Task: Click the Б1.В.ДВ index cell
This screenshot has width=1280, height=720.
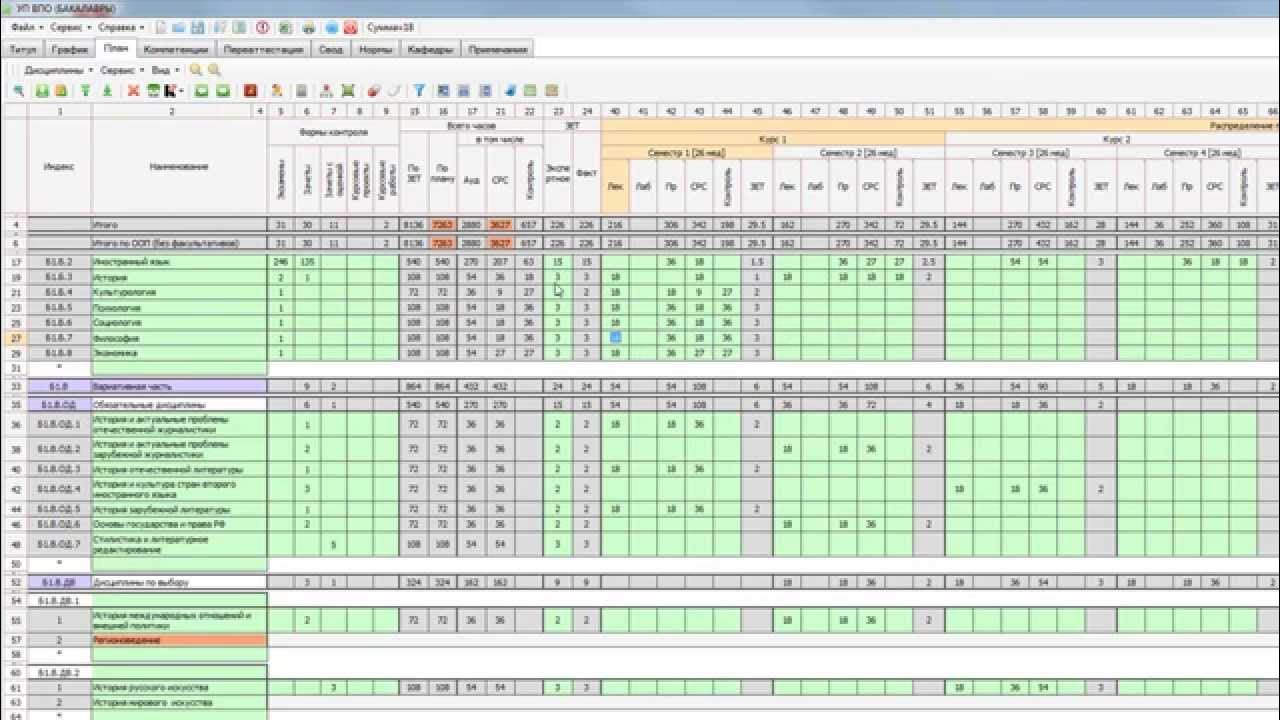Action: tap(59, 582)
